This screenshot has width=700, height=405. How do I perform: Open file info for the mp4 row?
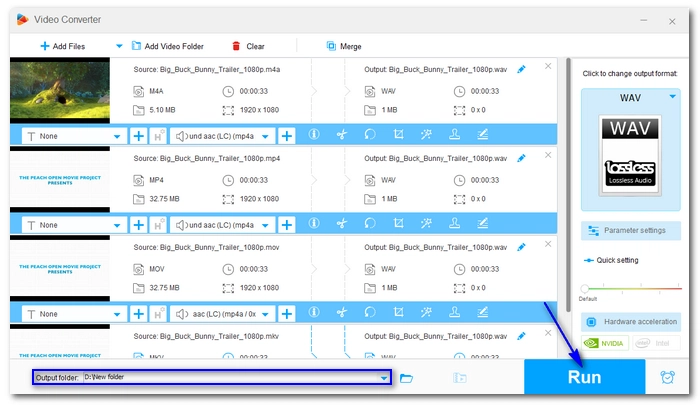[x=314, y=223]
